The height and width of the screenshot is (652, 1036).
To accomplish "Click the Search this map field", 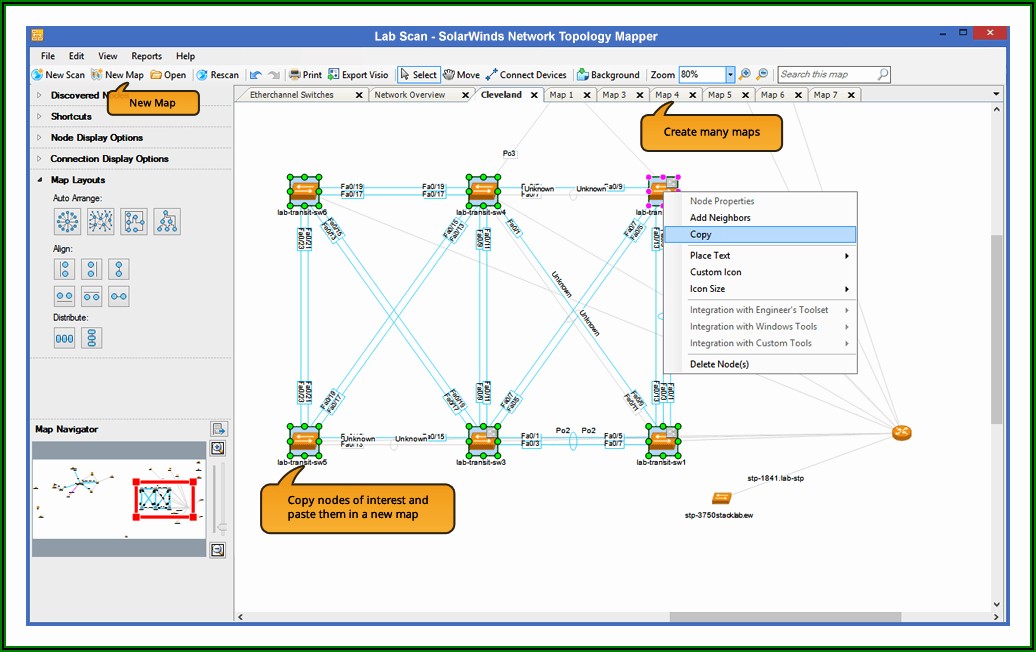I will click(828, 75).
